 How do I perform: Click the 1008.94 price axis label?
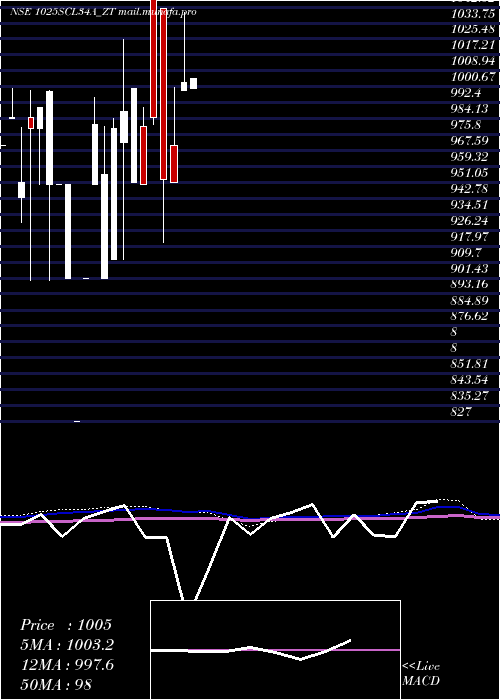473,61
